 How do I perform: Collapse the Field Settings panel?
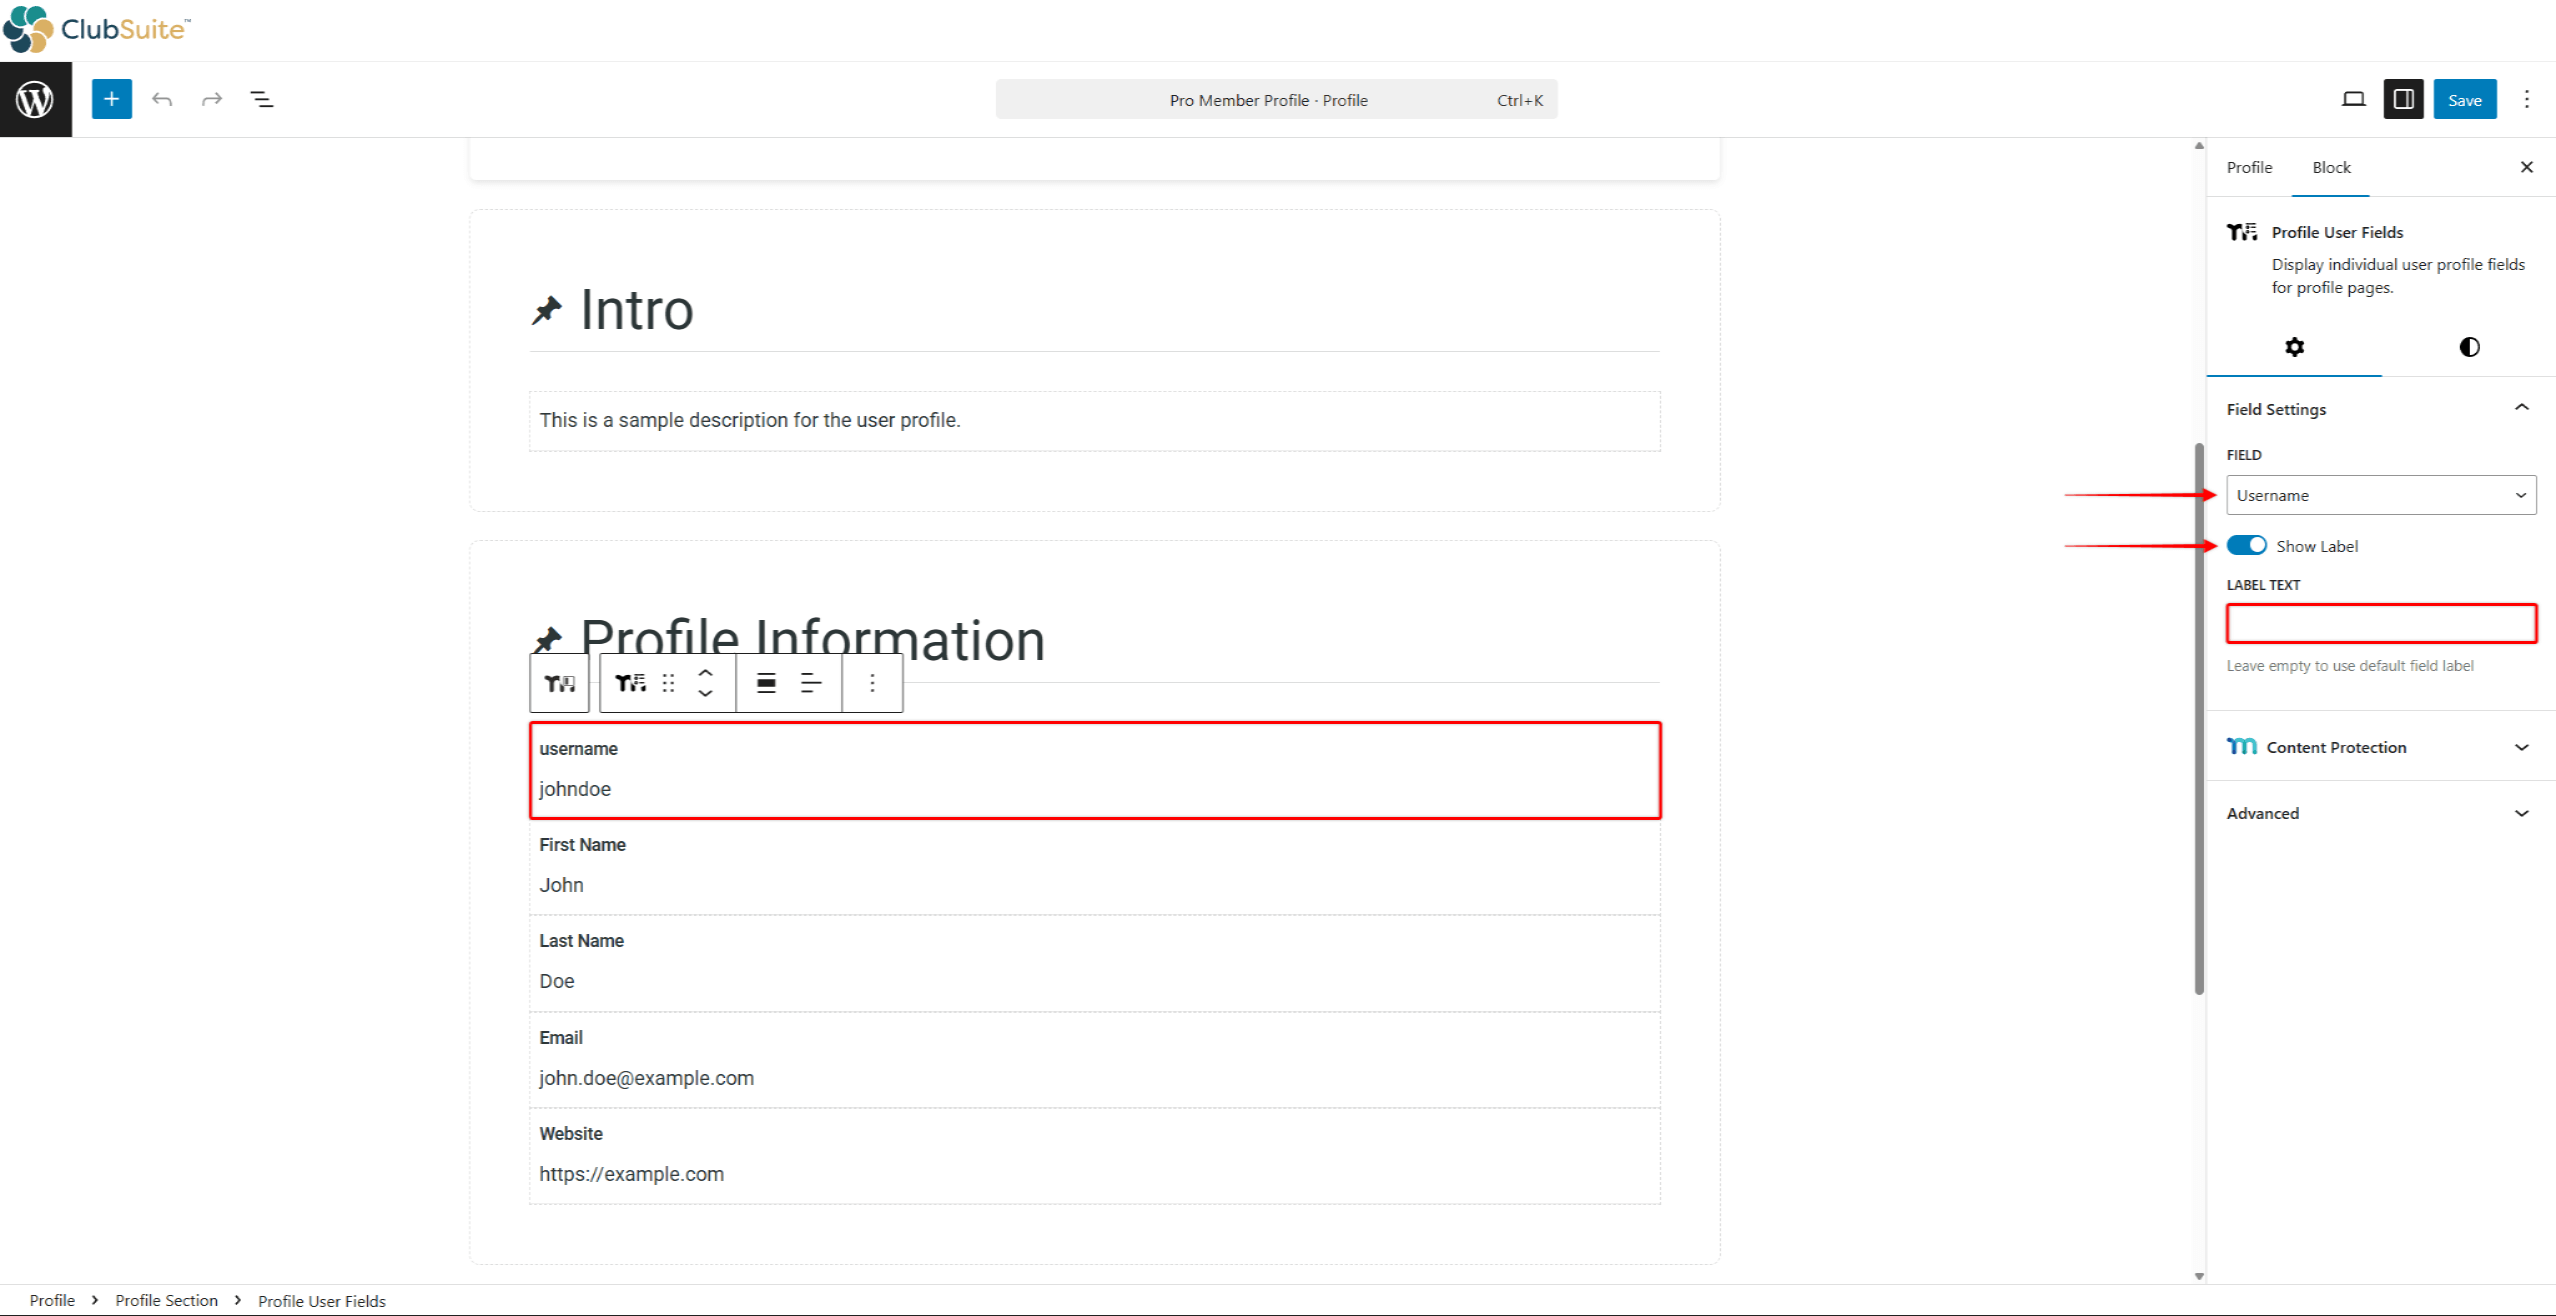2521,408
